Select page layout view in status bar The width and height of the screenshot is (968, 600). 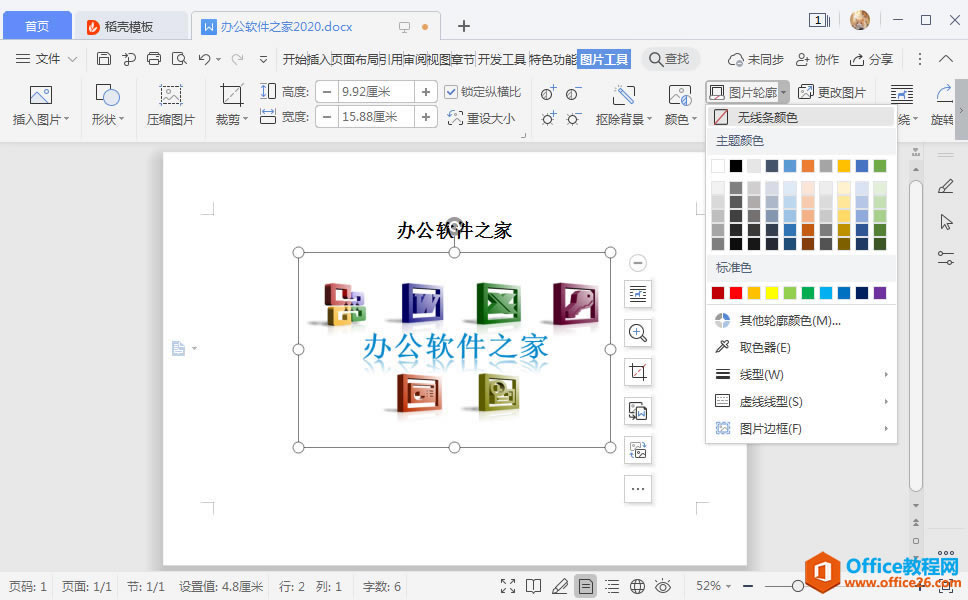pos(585,586)
